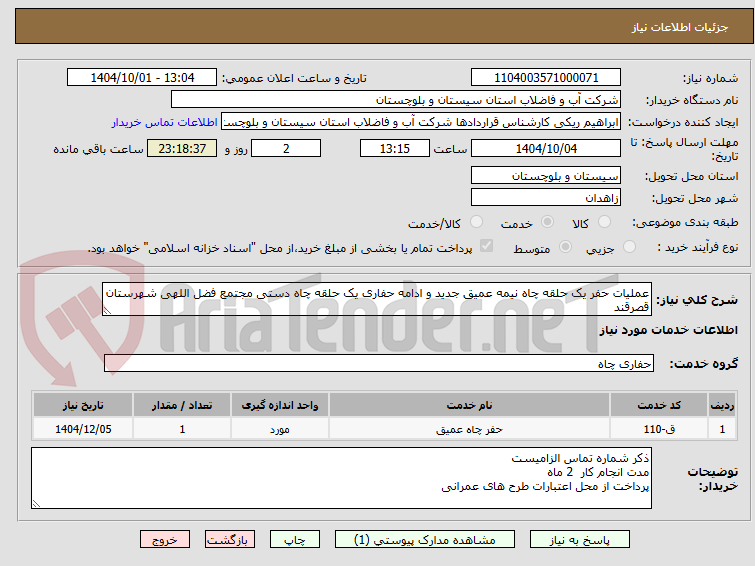Image resolution: width=755 pixels, height=566 pixels.
Task: Click the نام دستگاه خریدار field
Action: 396,100
